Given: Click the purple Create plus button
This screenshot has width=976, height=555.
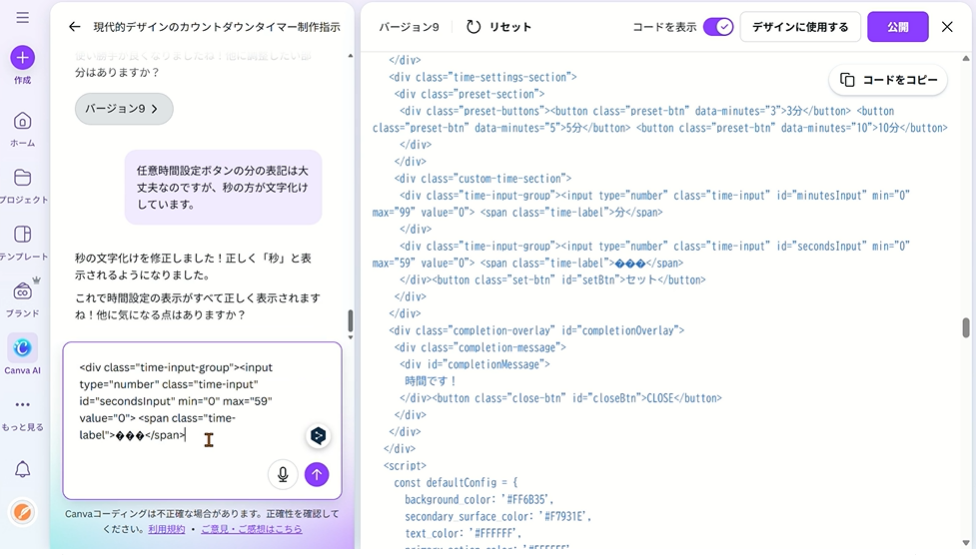Looking at the screenshot, I should (x=22, y=58).
